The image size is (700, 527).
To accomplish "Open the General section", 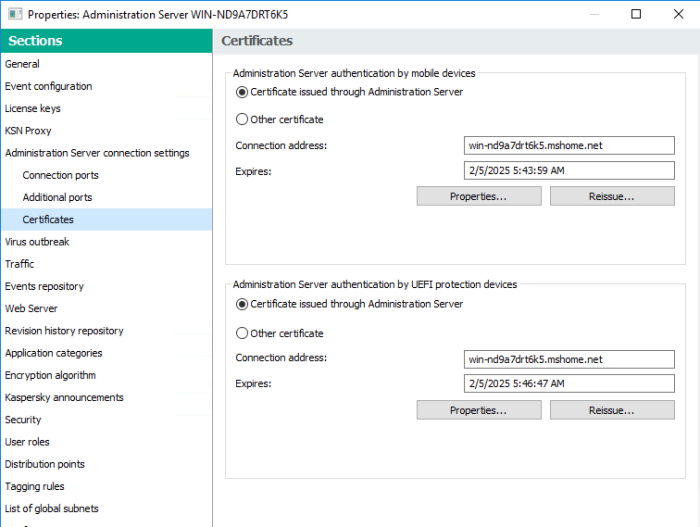I will pos(23,64).
